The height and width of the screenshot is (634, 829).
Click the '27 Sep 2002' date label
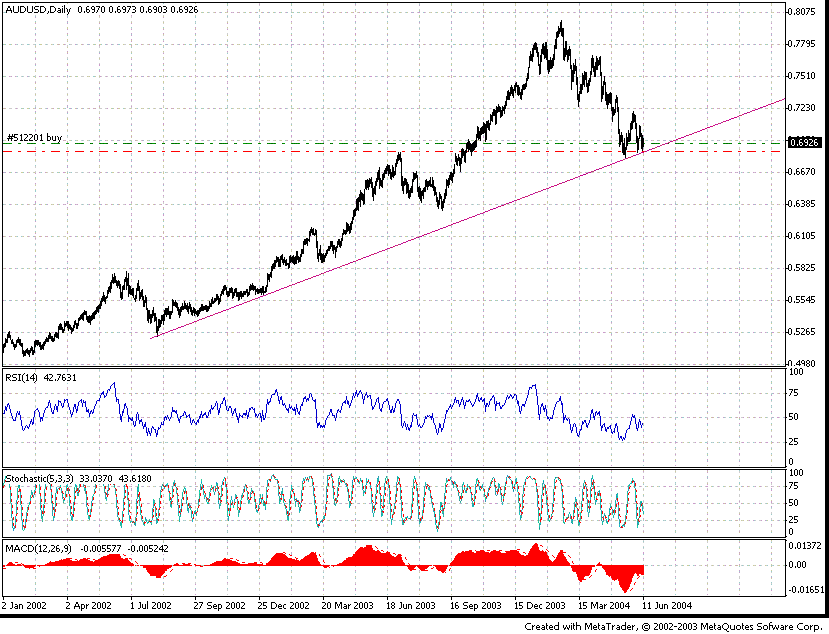(219, 605)
